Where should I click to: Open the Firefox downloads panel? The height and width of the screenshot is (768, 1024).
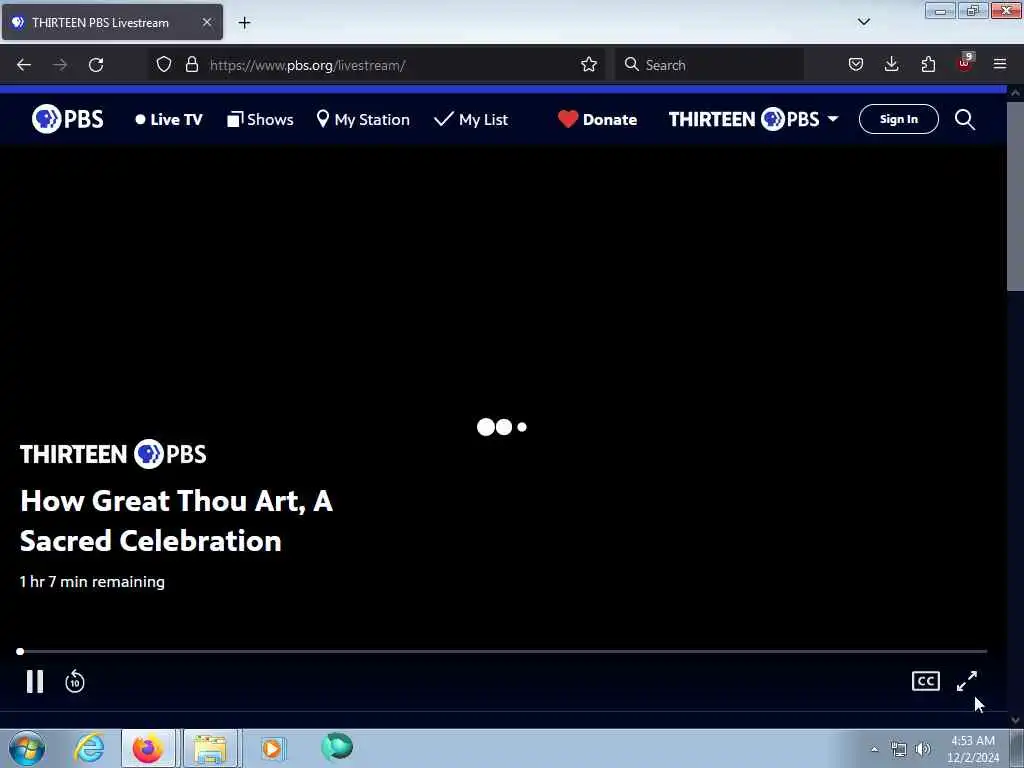(891, 65)
